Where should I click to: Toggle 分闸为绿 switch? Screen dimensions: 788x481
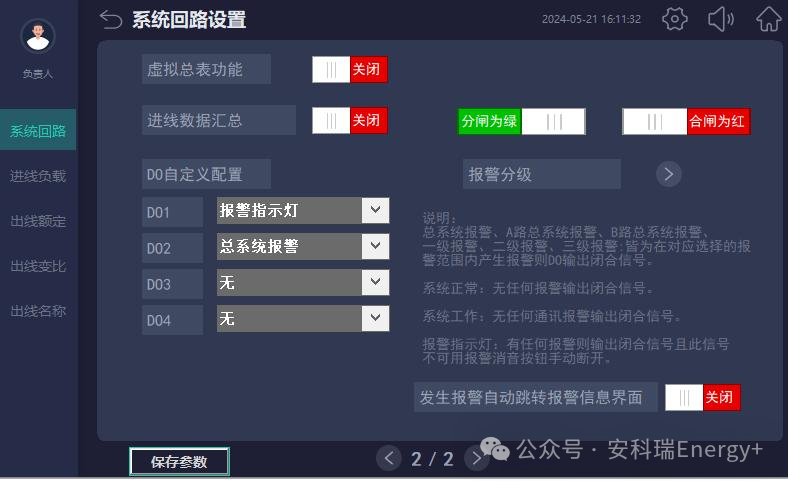point(522,122)
